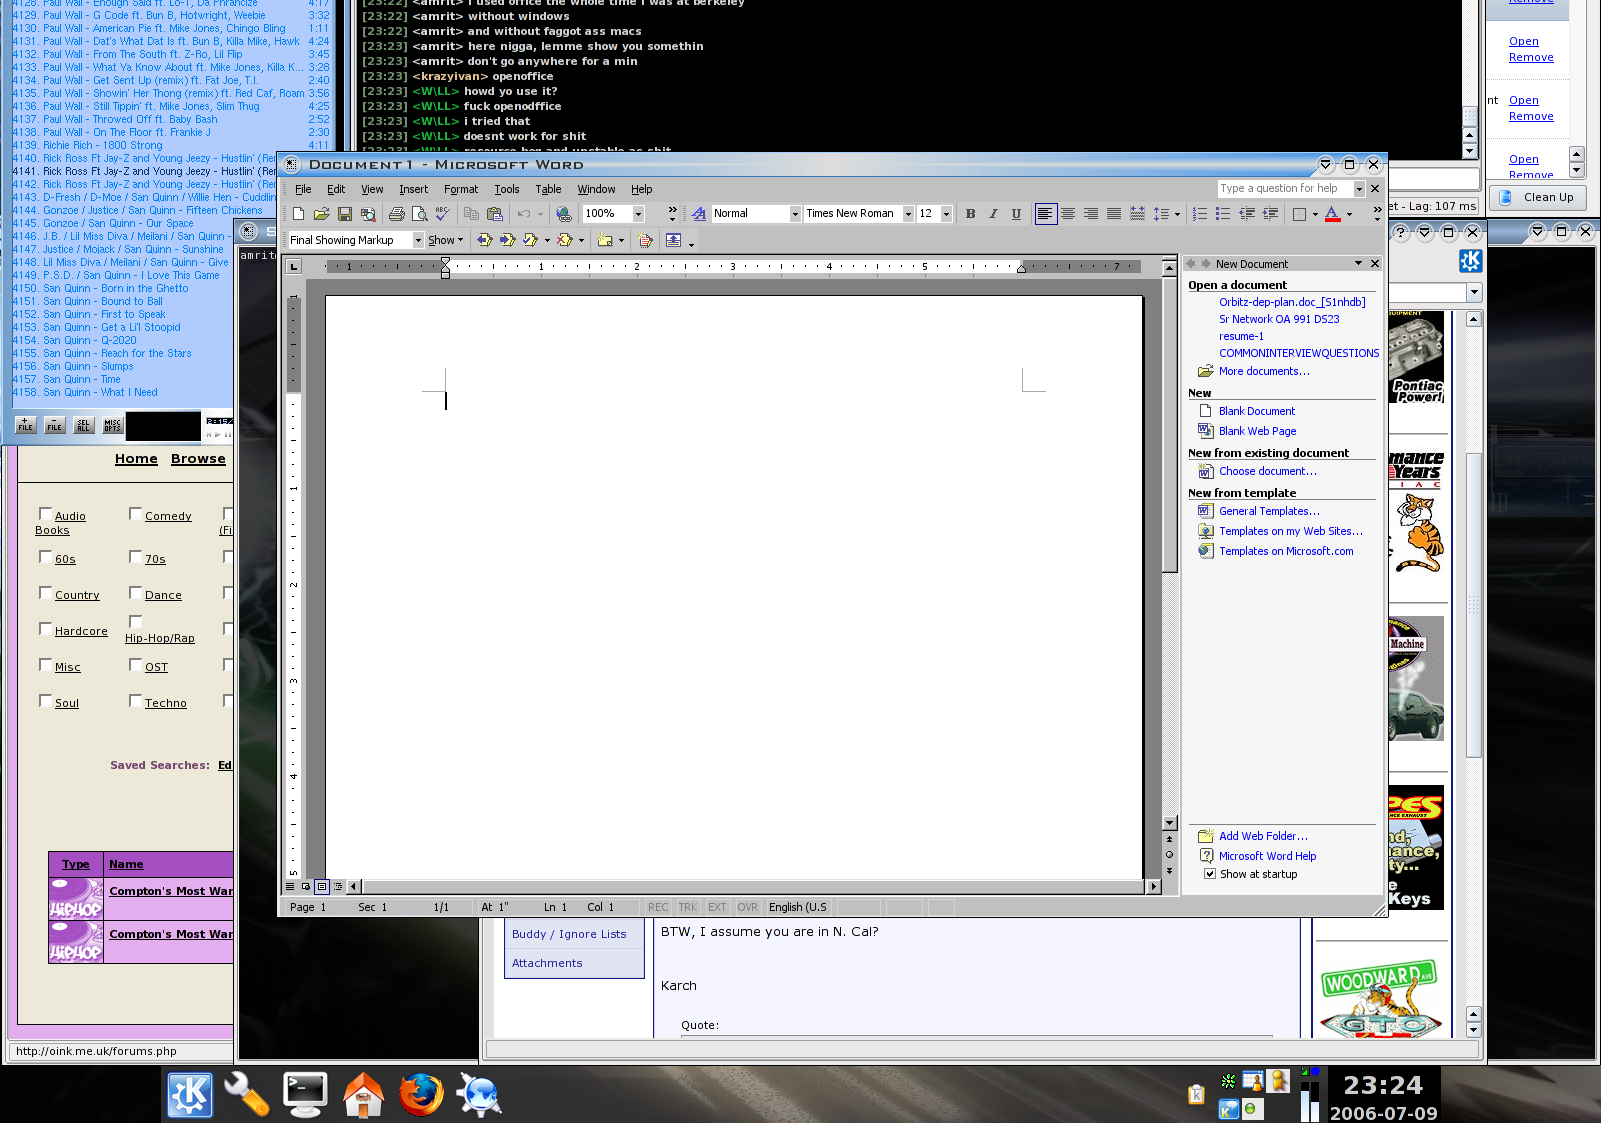
Task: Open the Zoom 100% dropdown
Action: pos(638,214)
